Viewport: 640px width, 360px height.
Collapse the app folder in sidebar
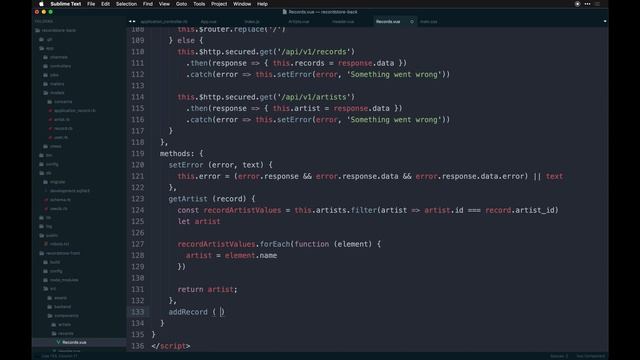[46, 48]
